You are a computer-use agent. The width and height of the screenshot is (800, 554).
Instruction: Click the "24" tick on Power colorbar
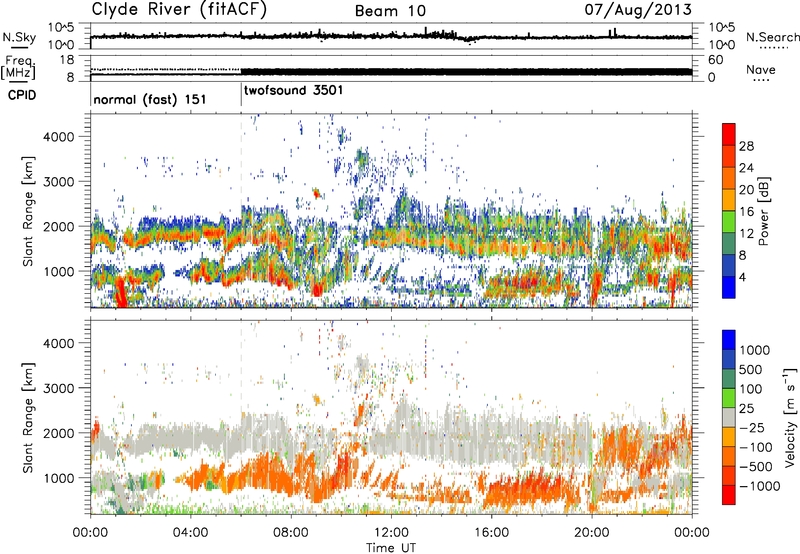click(x=746, y=168)
